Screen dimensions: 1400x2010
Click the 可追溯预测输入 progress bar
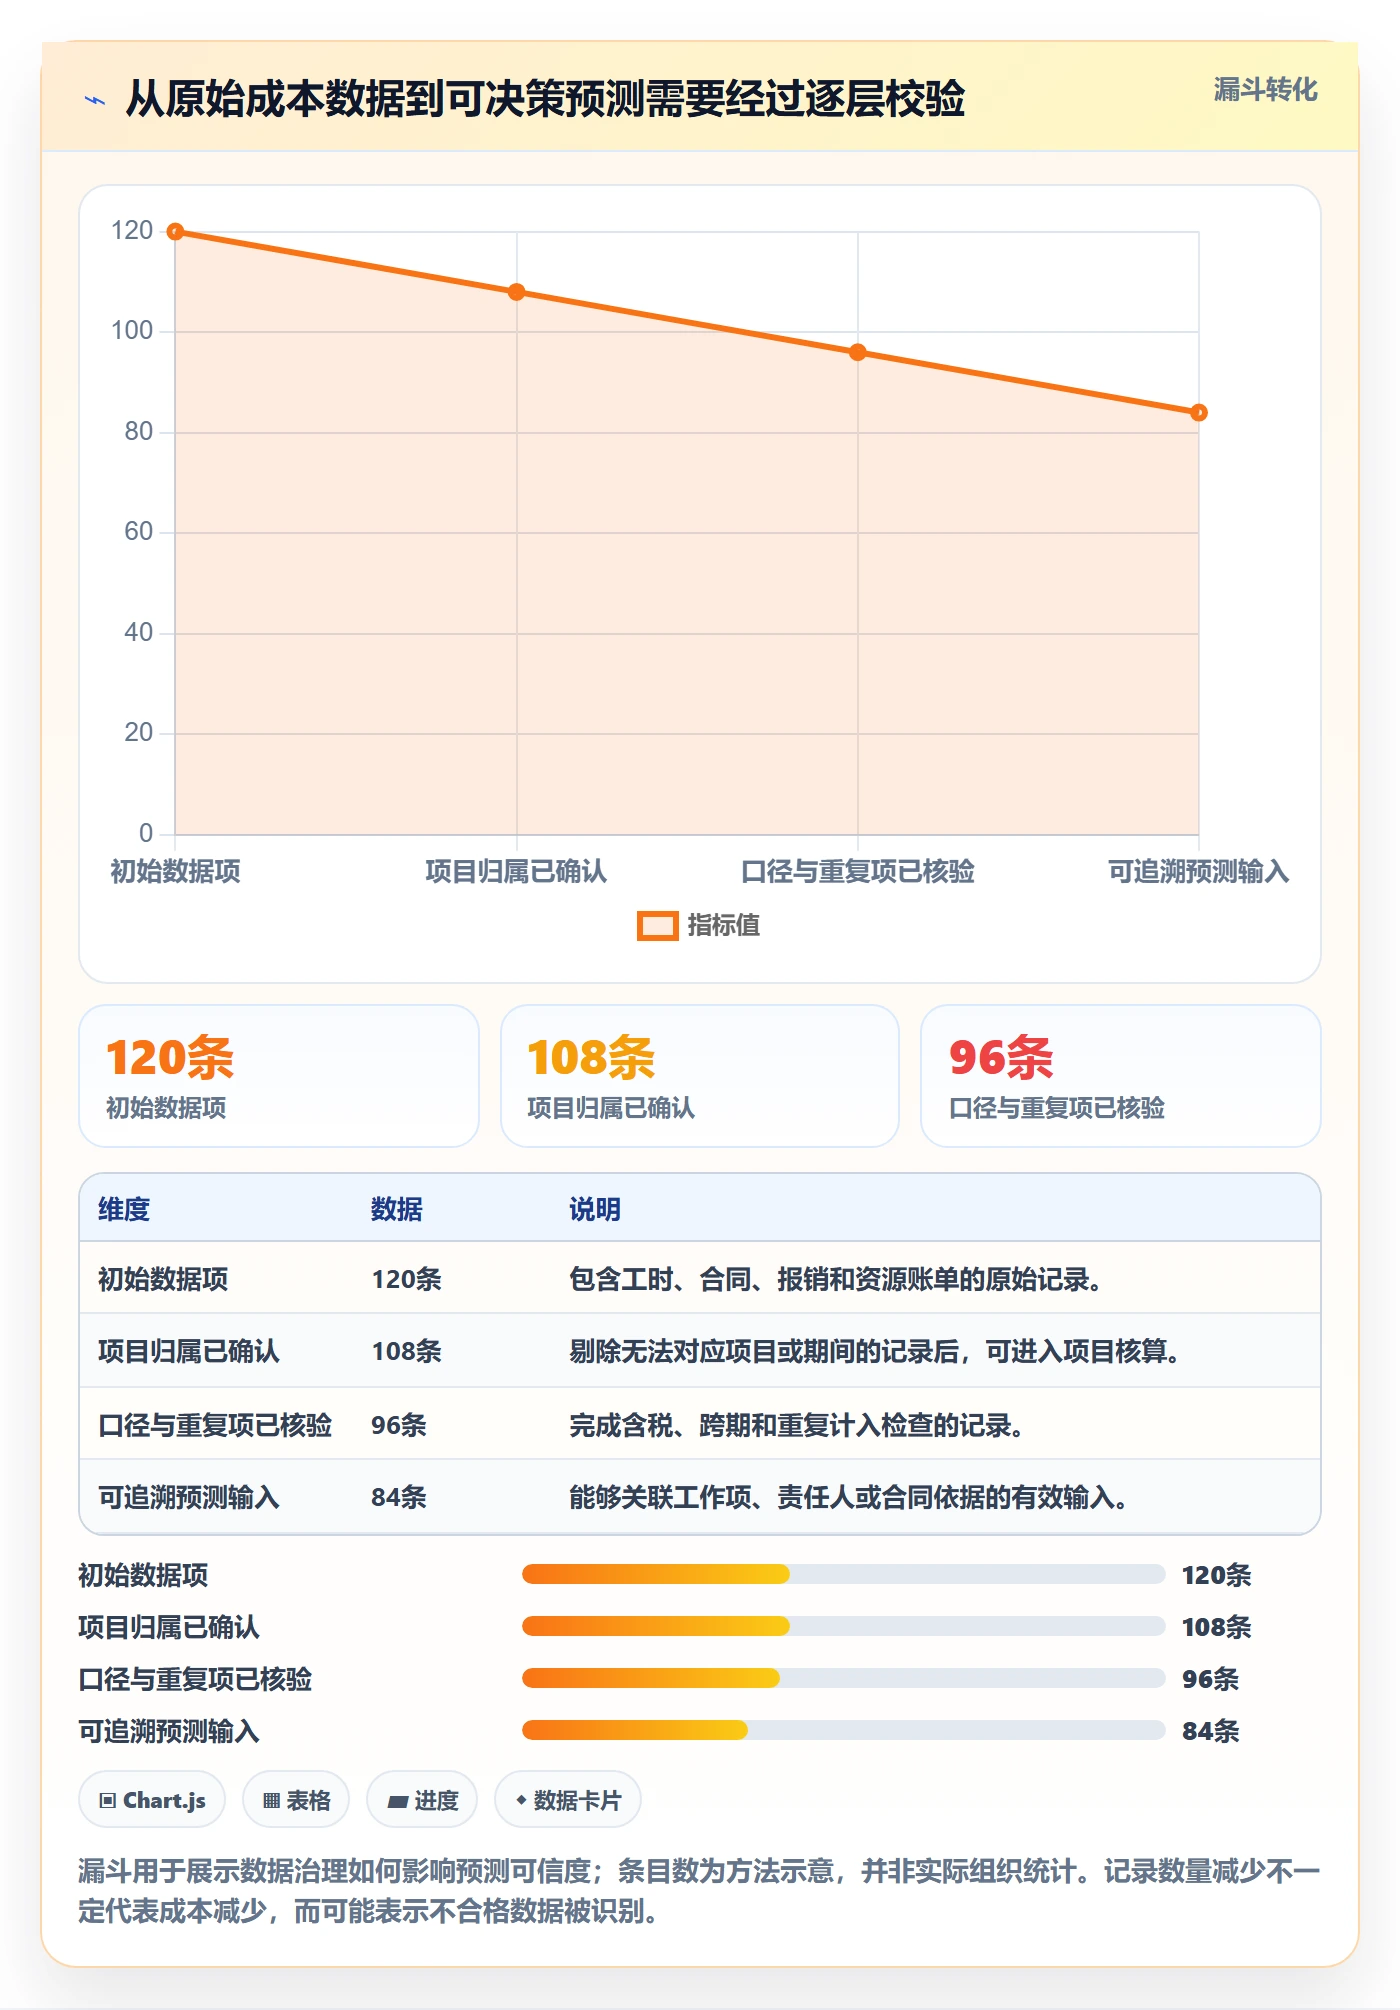(x=843, y=1731)
